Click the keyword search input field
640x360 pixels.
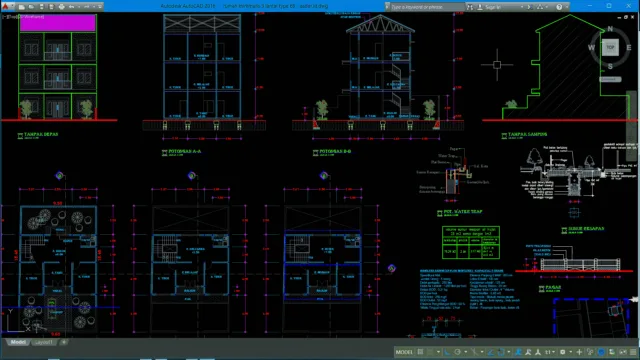coord(427,7)
